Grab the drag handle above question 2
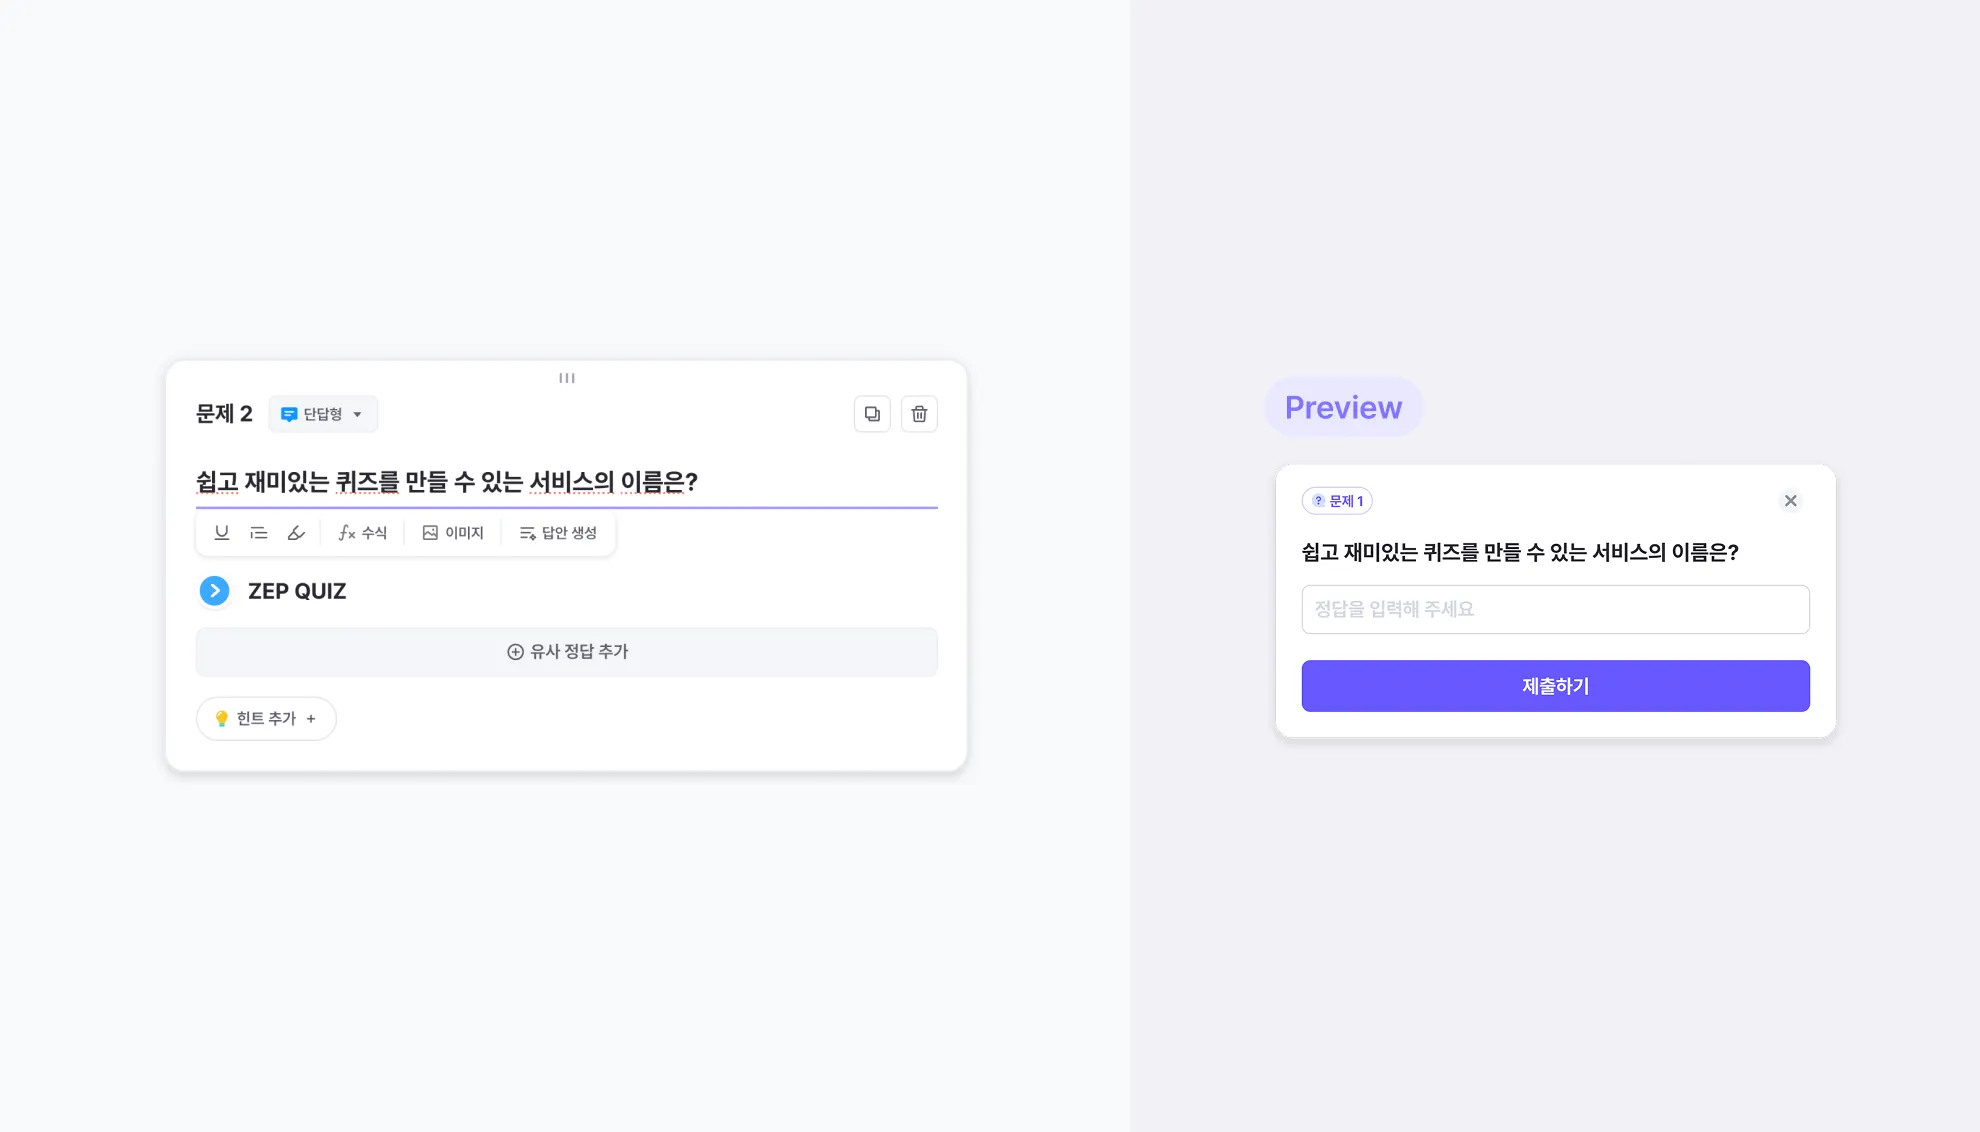The image size is (1980, 1132). 567,378
